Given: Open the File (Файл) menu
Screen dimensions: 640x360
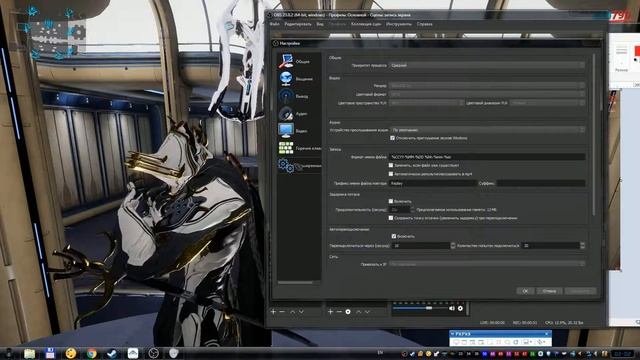Looking at the screenshot, I should [274, 24].
